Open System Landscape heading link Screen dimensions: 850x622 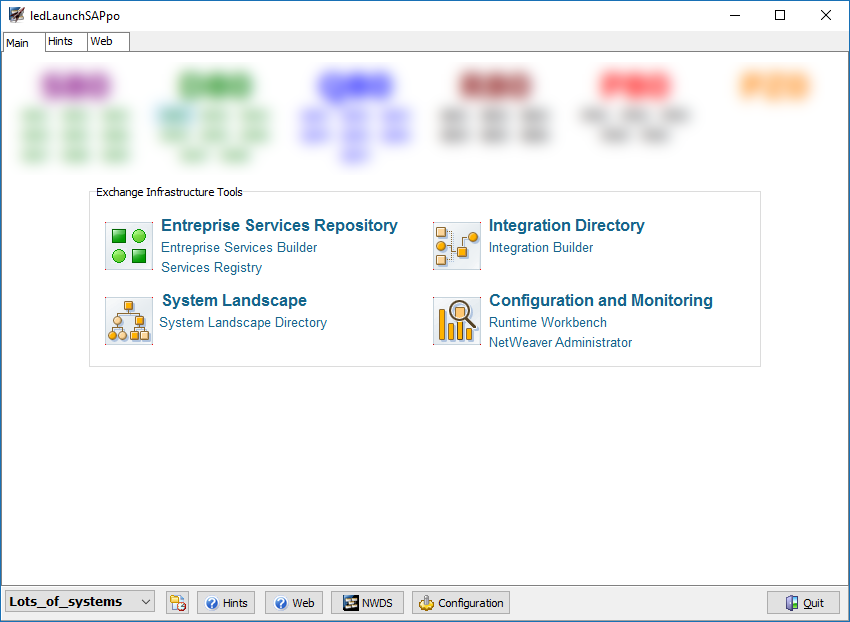(234, 300)
